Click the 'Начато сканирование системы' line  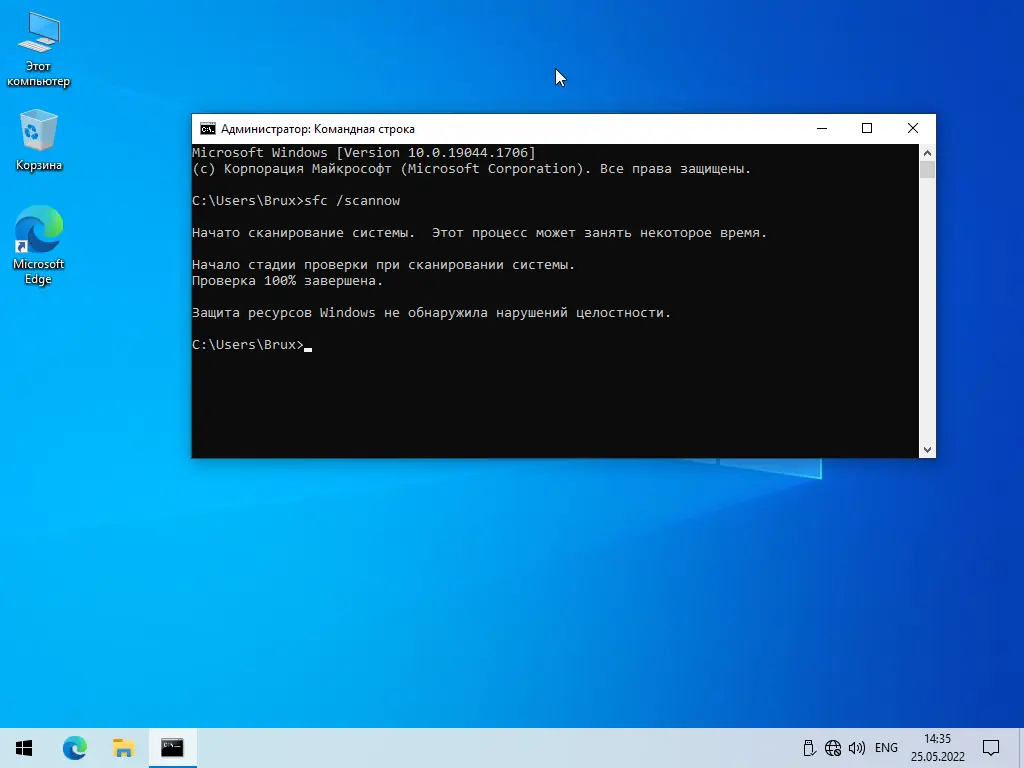479,232
